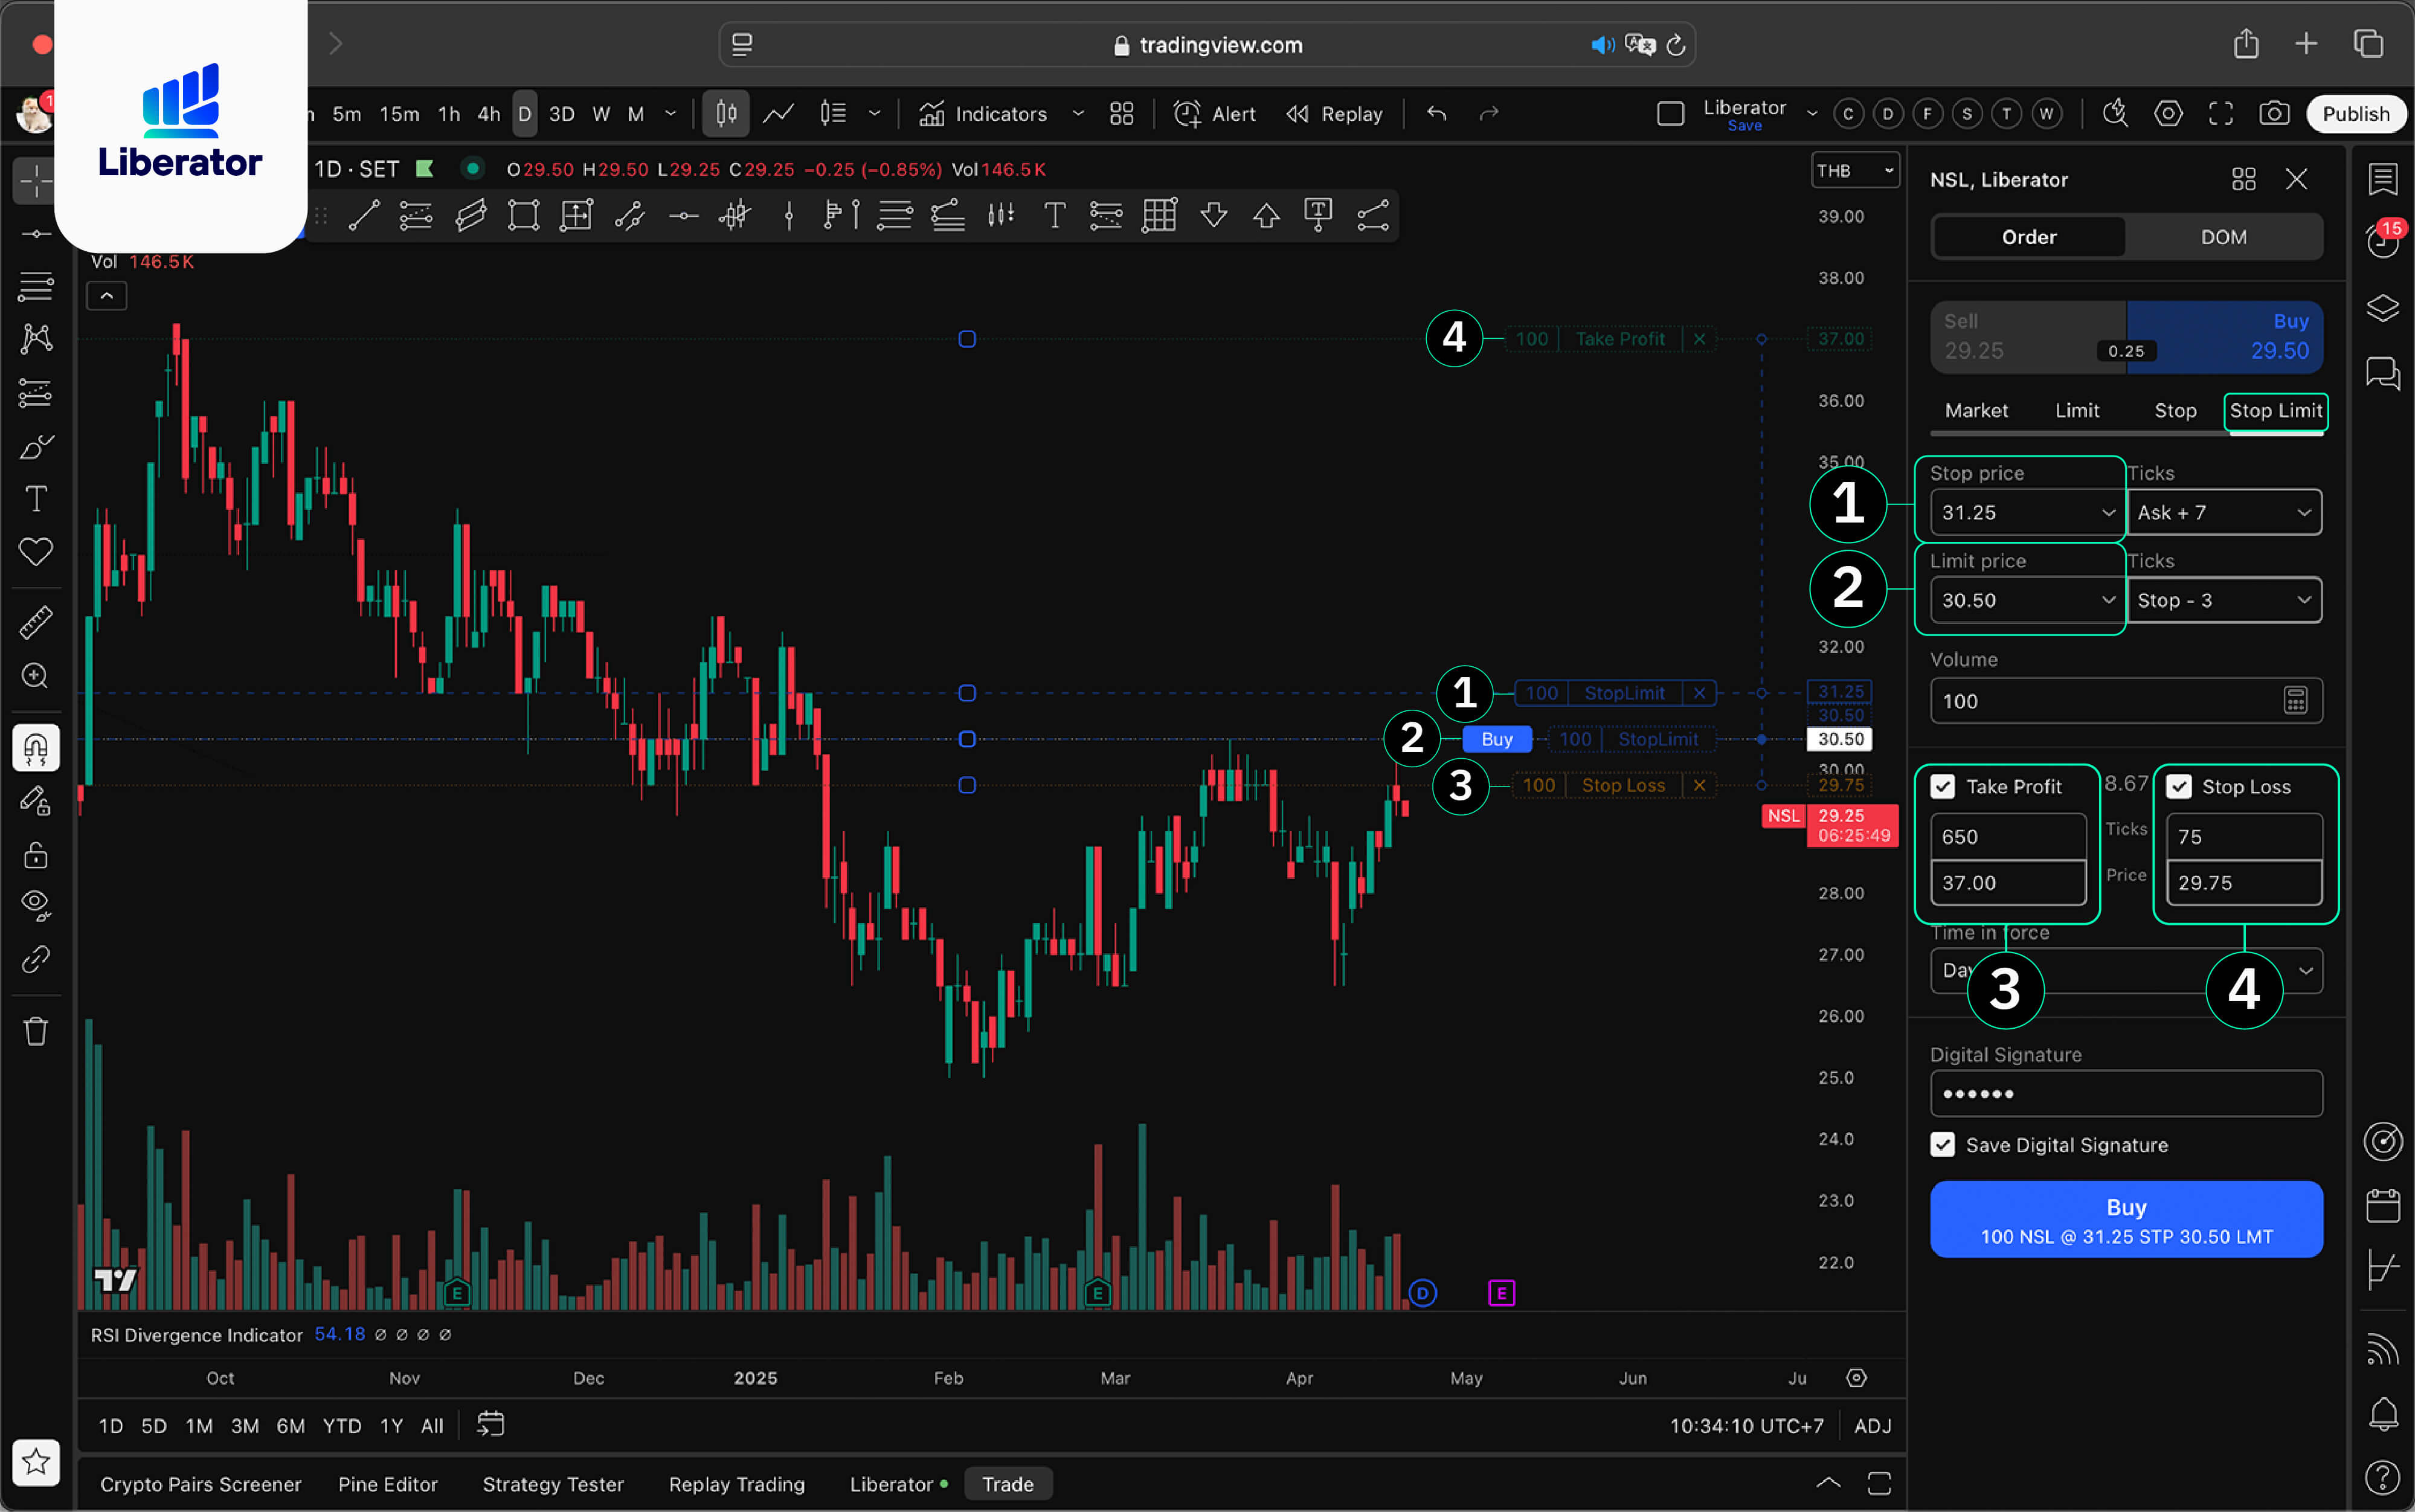The image size is (2415, 1512).
Task: Open the watchlist panel icon
Action: point(2382,180)
